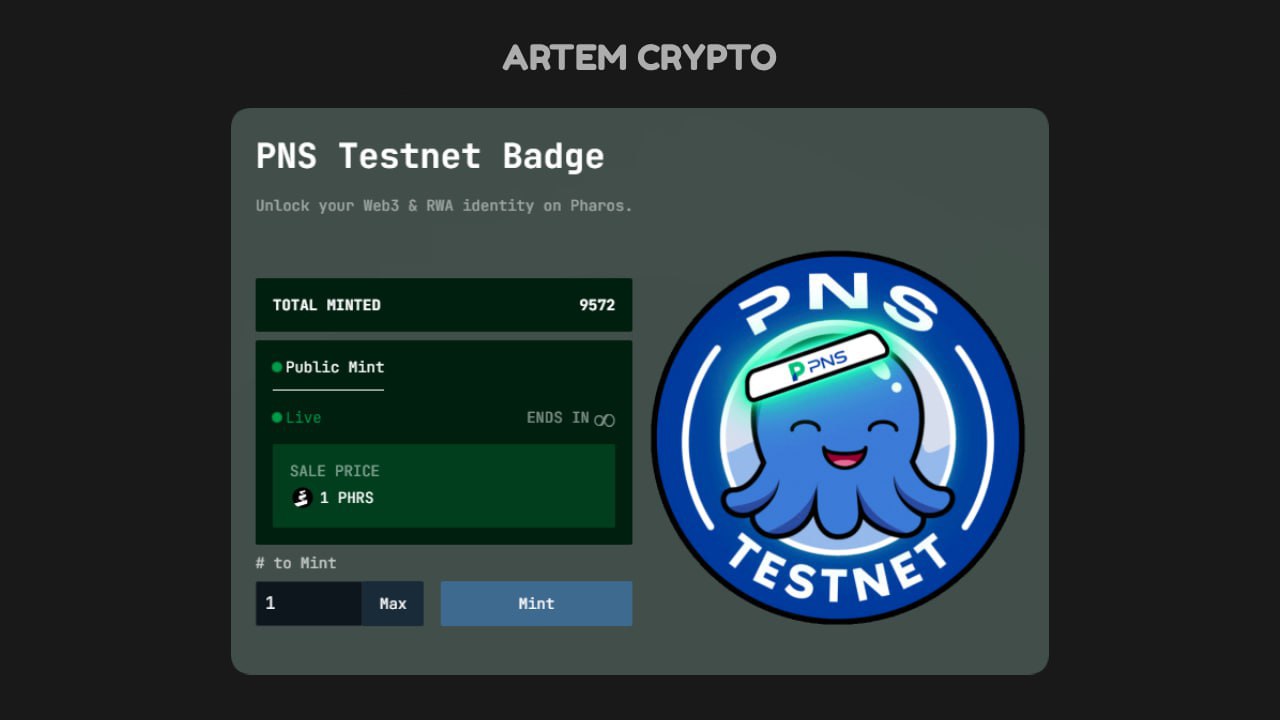The width and height of the screenshot is (1280, 720).
Task: Click the '# to Mint' label
Action: pyautogui.click(x=296, y=563)
